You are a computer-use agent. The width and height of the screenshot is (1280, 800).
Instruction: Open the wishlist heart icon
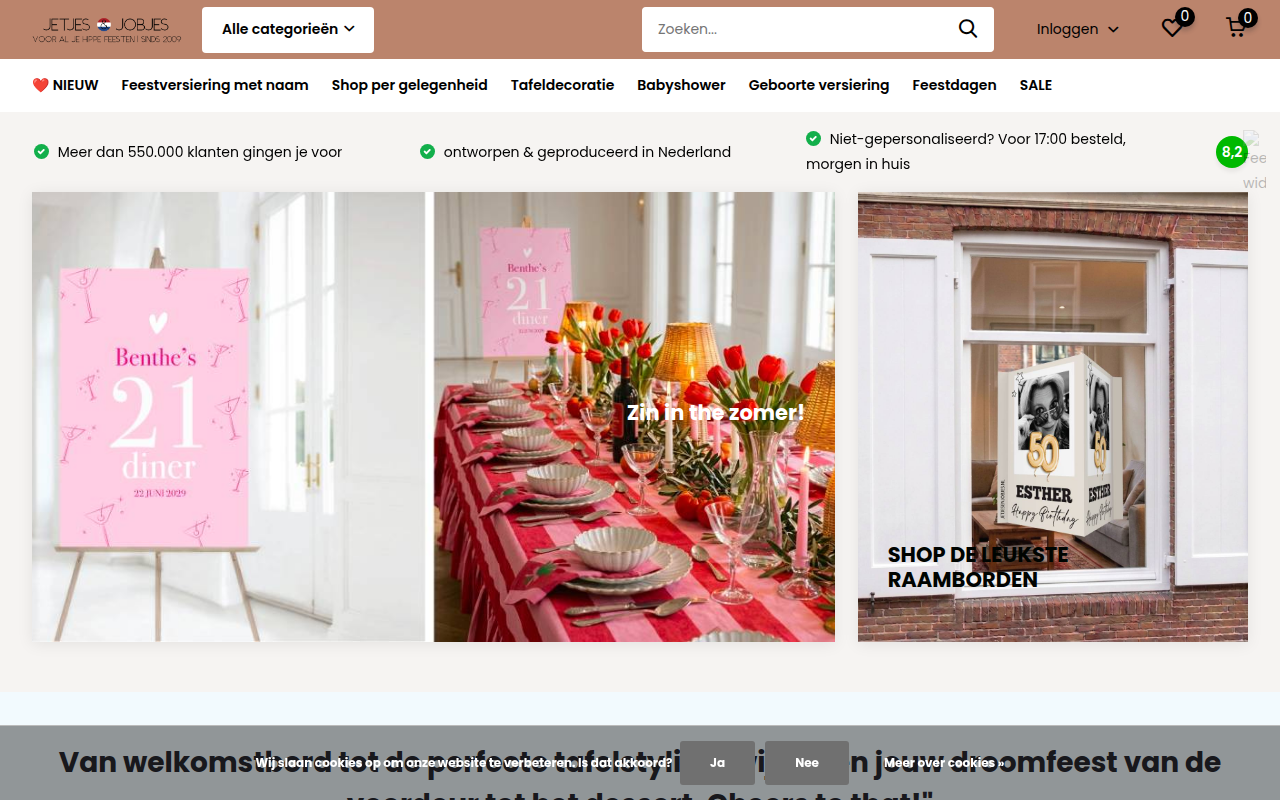1173,28
